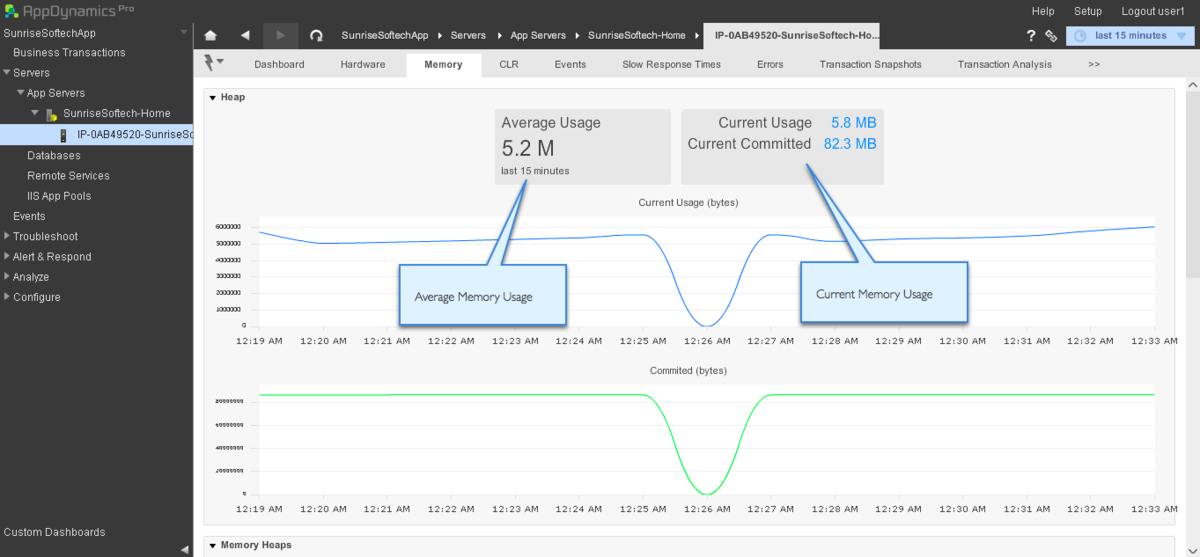Click Servers in the breadcrumb
Image resolution: width=1200 pixels, height=557 pixels.
[468, 35]
